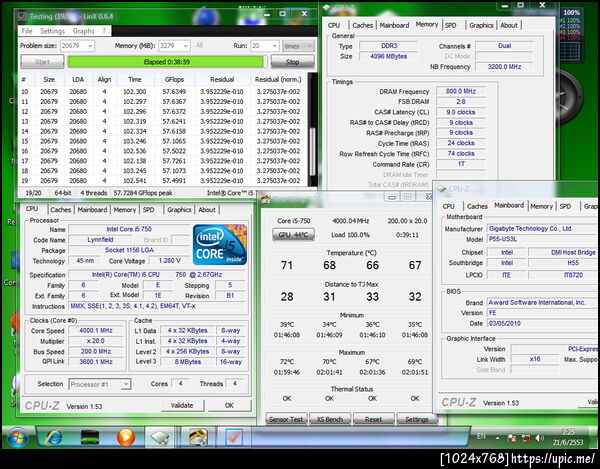This screenshot has width=600, height=469.
Task: Open Windows Media Player from taskbar
Action: [x=126, y=437]
